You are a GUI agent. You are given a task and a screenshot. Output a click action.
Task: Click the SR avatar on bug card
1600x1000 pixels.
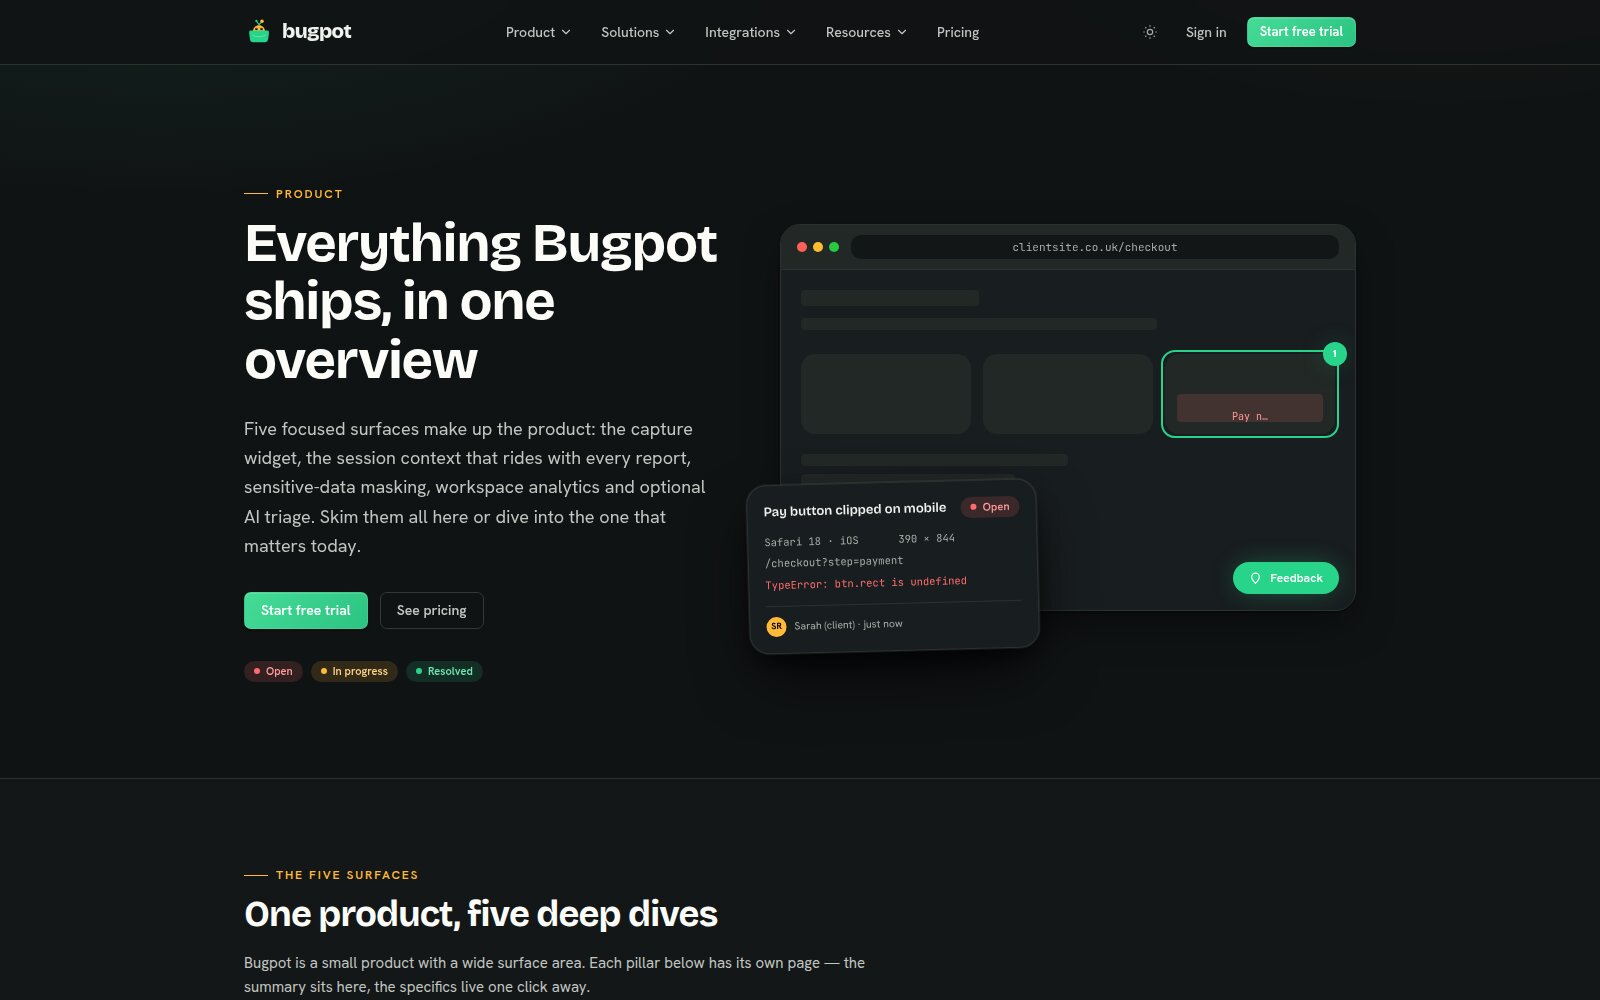click(x=776, y=626)
